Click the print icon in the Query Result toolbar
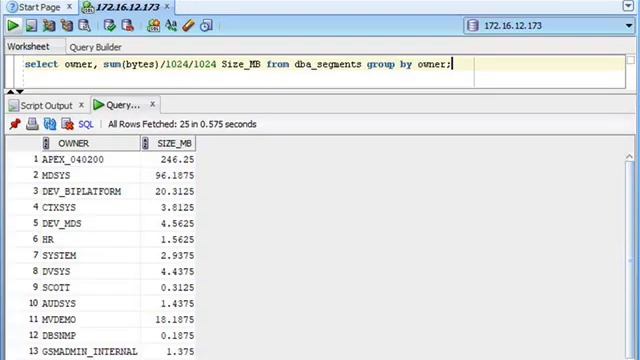Viewport: 640px width, 360px height. tap(32, 124)
